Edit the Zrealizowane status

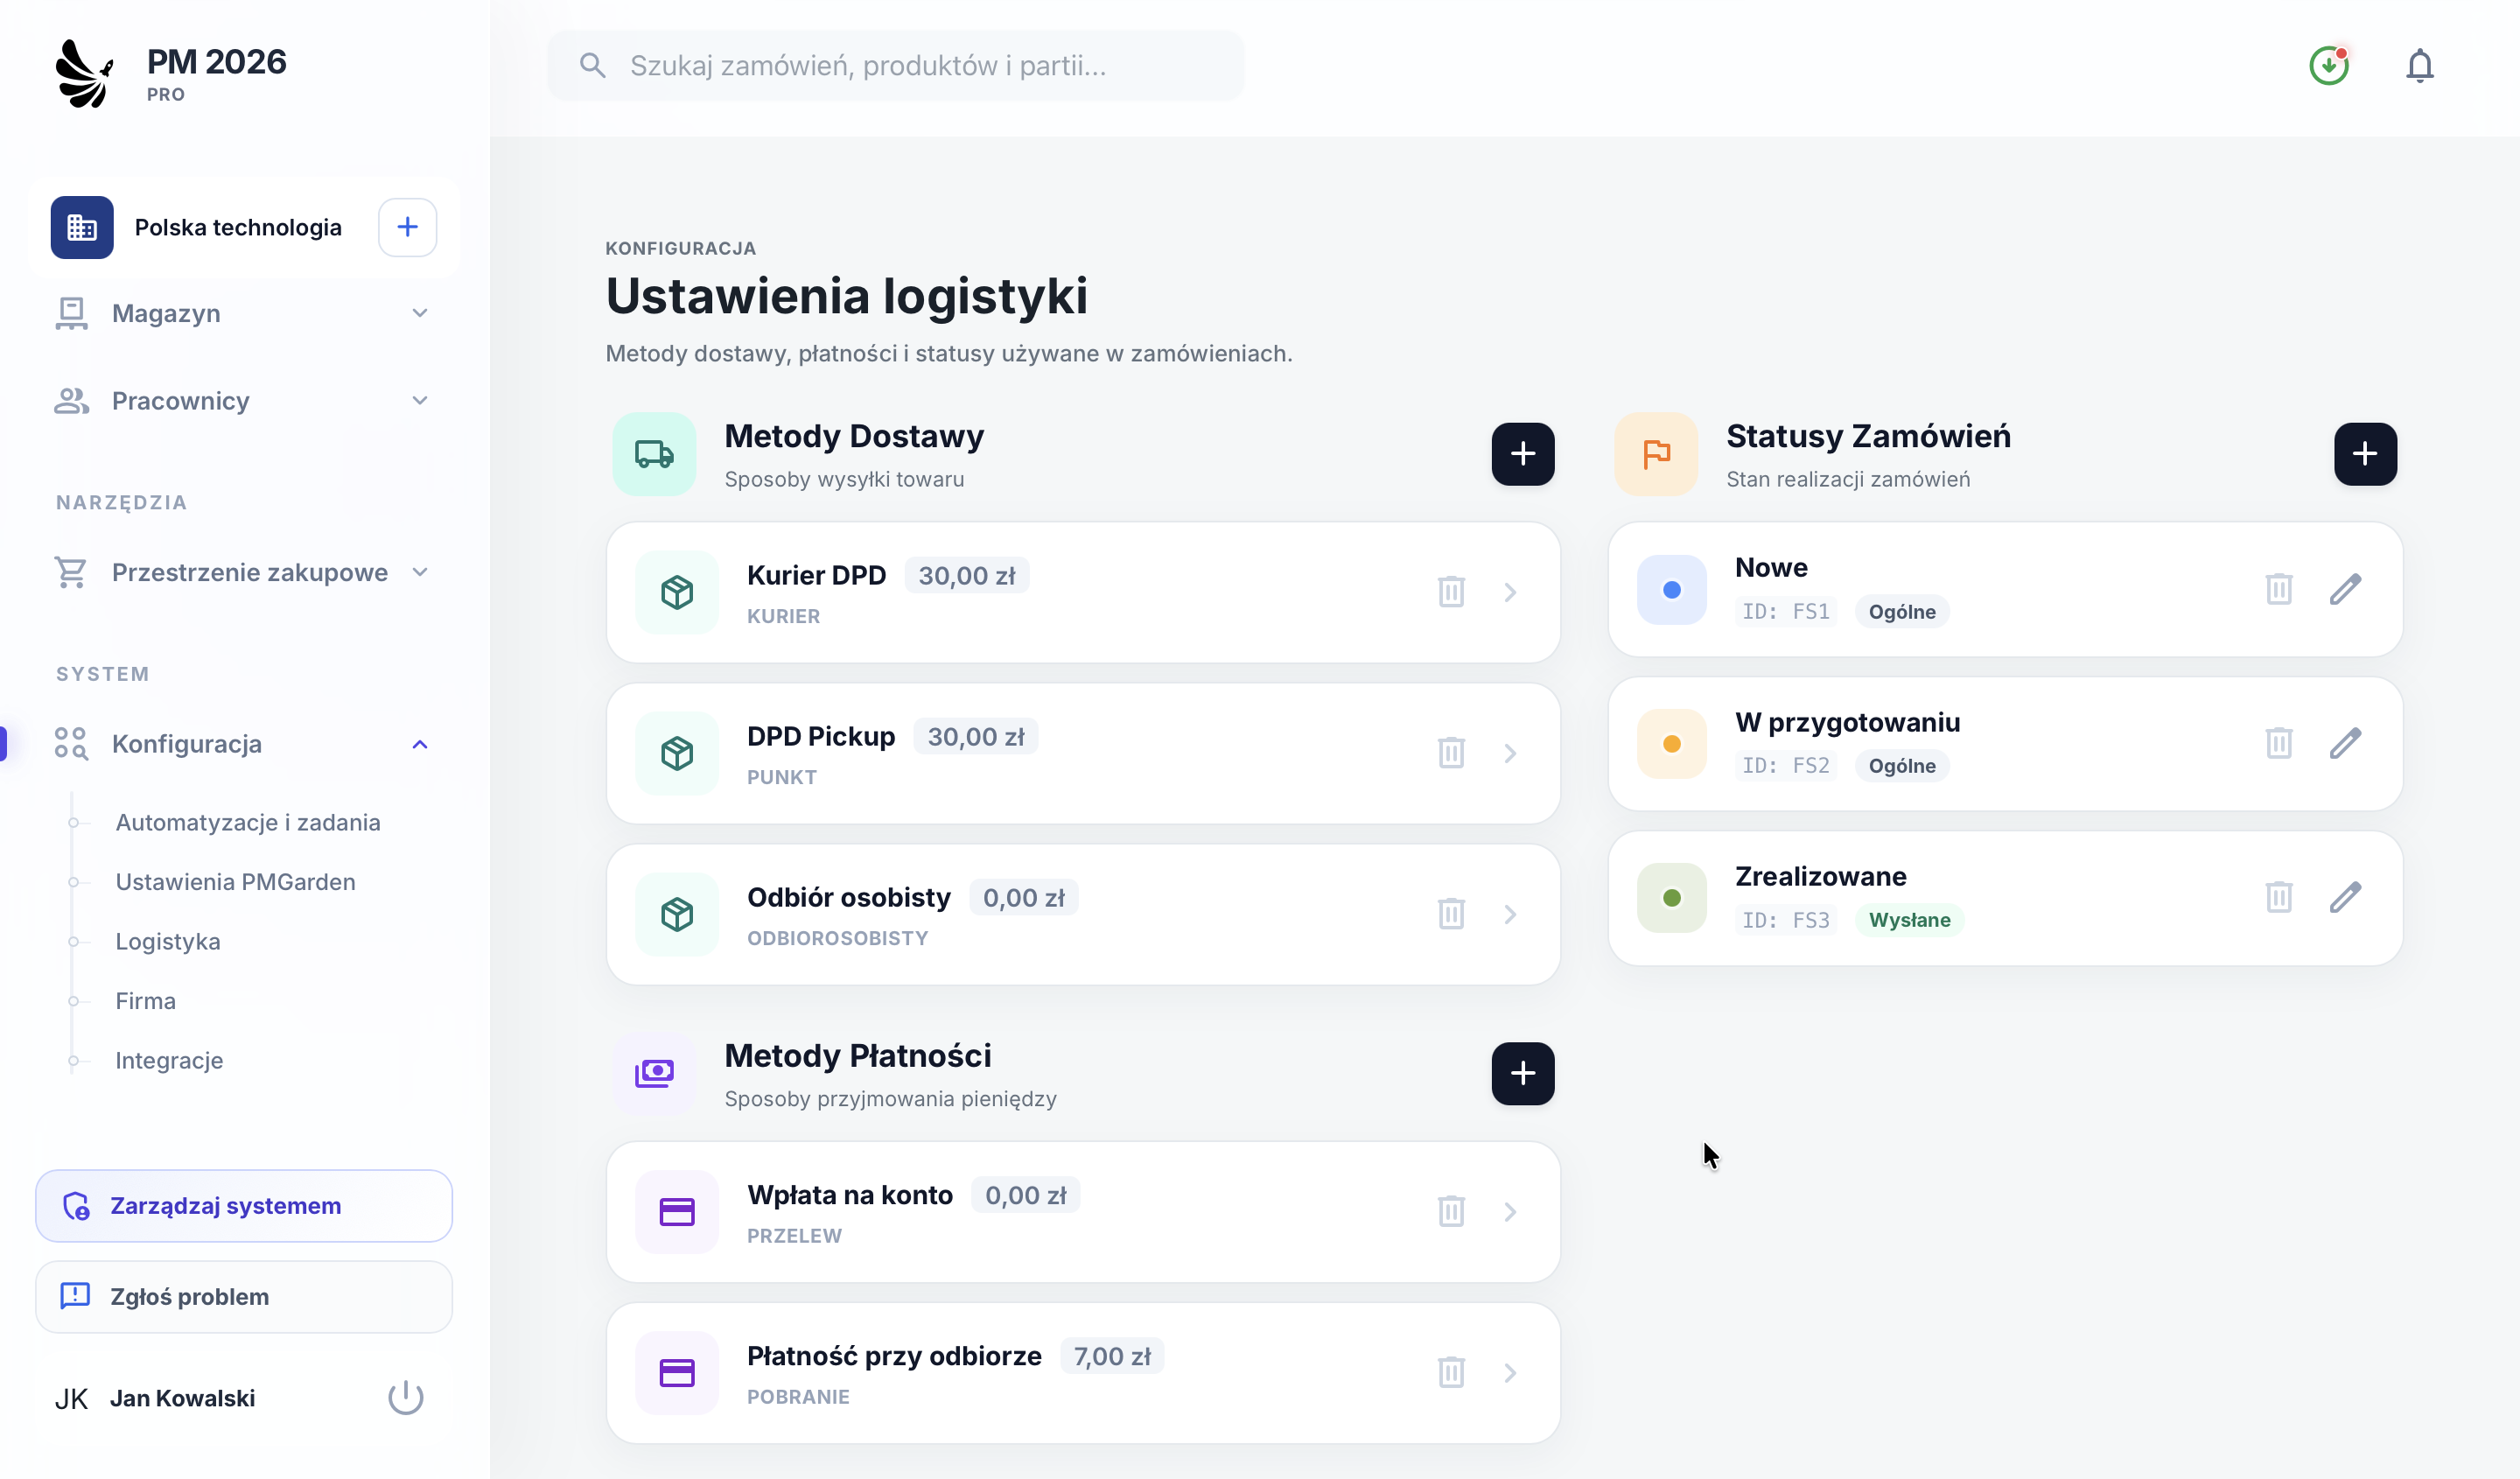pyautogui.click(x=2345, y=897)
